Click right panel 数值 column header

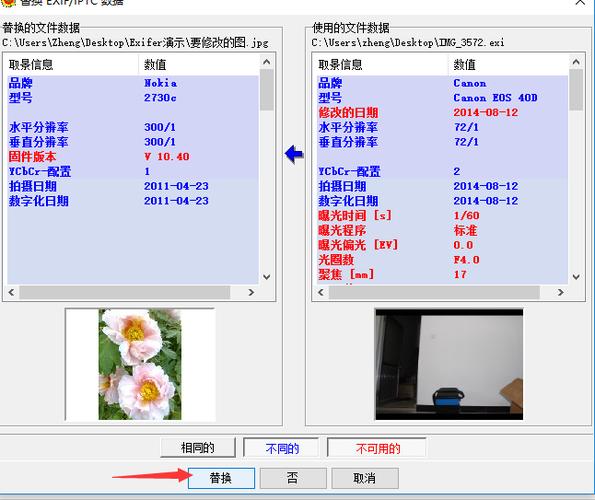(508, 65)
